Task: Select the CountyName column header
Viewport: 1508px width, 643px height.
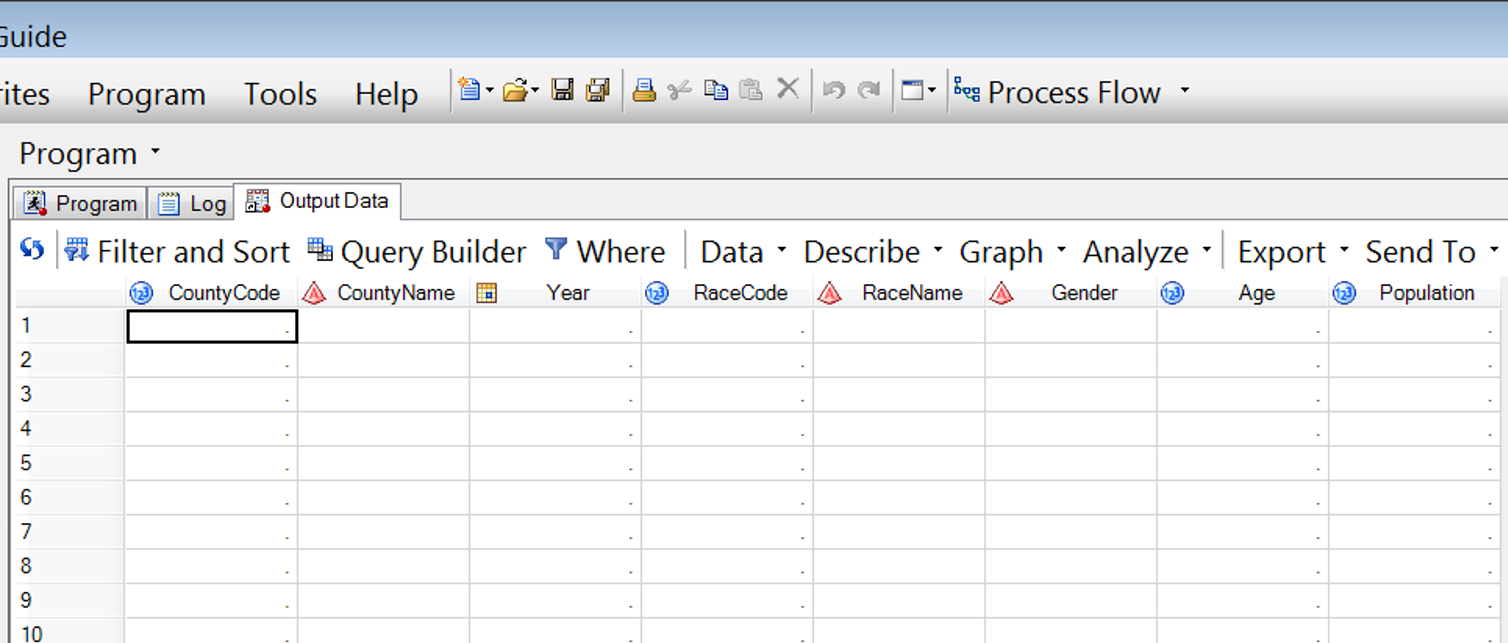Action: 395,293
